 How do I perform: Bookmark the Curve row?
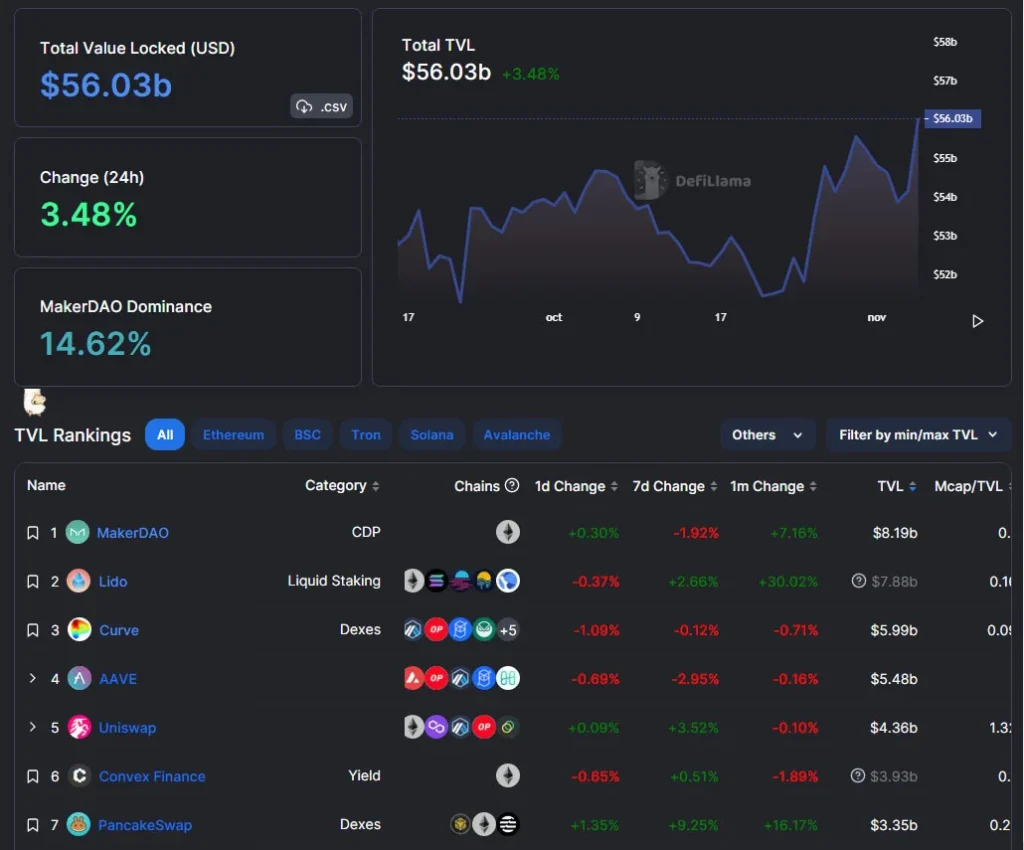click(x=33, y=630)
